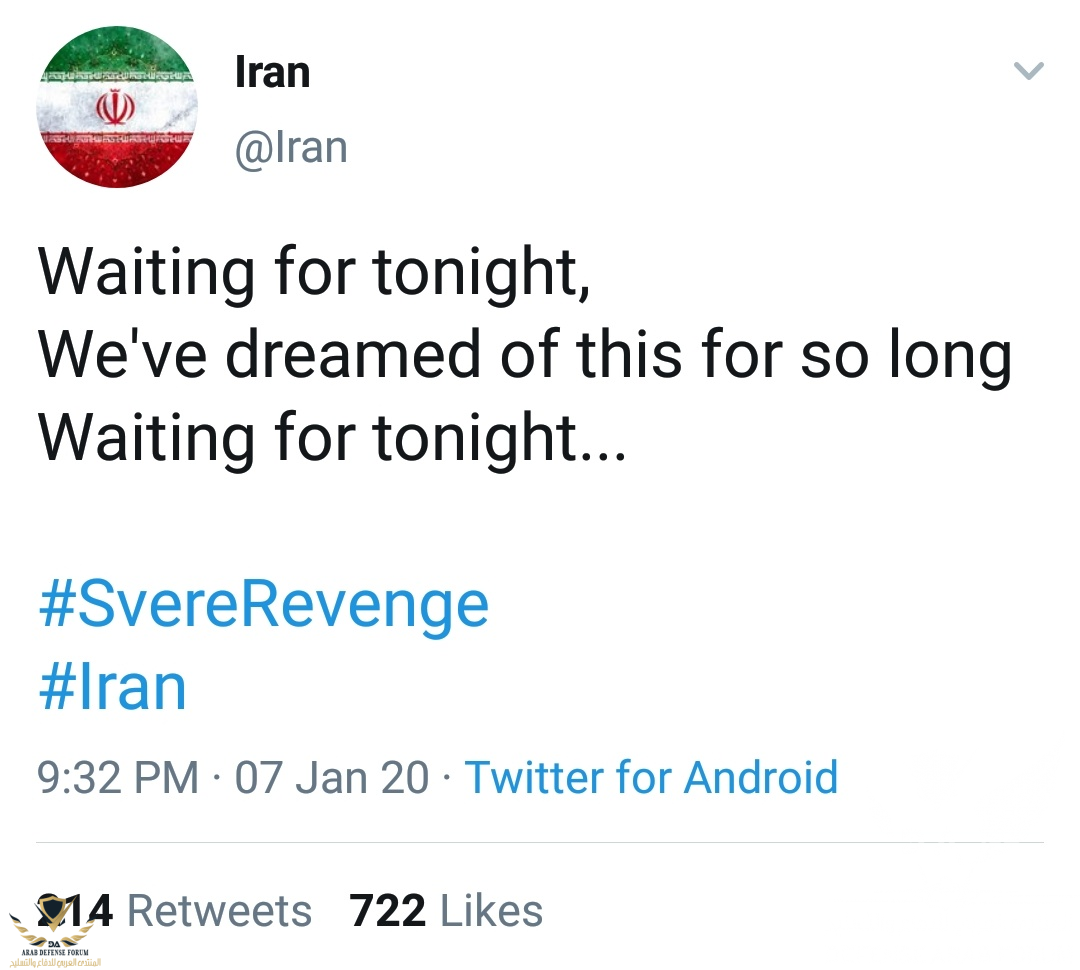
Task: Click the Twitter for Android source link
Action: [x=651, y=777]
